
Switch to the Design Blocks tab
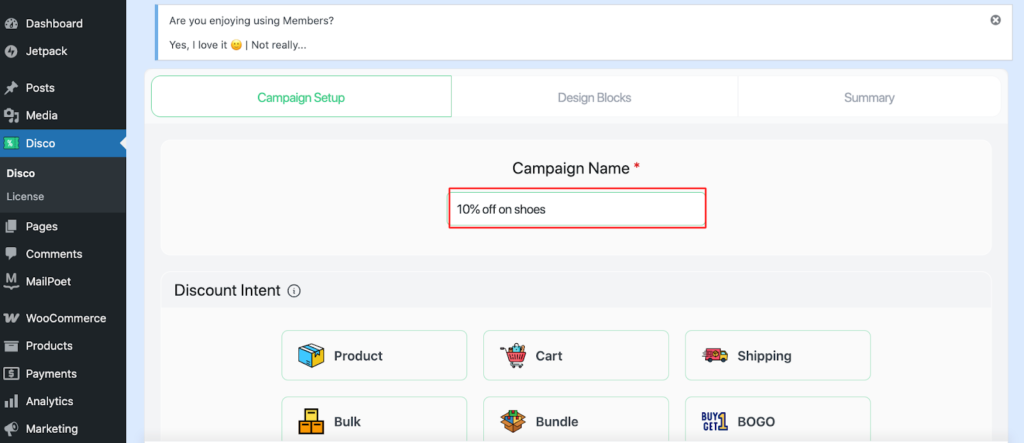click(594, 97)
